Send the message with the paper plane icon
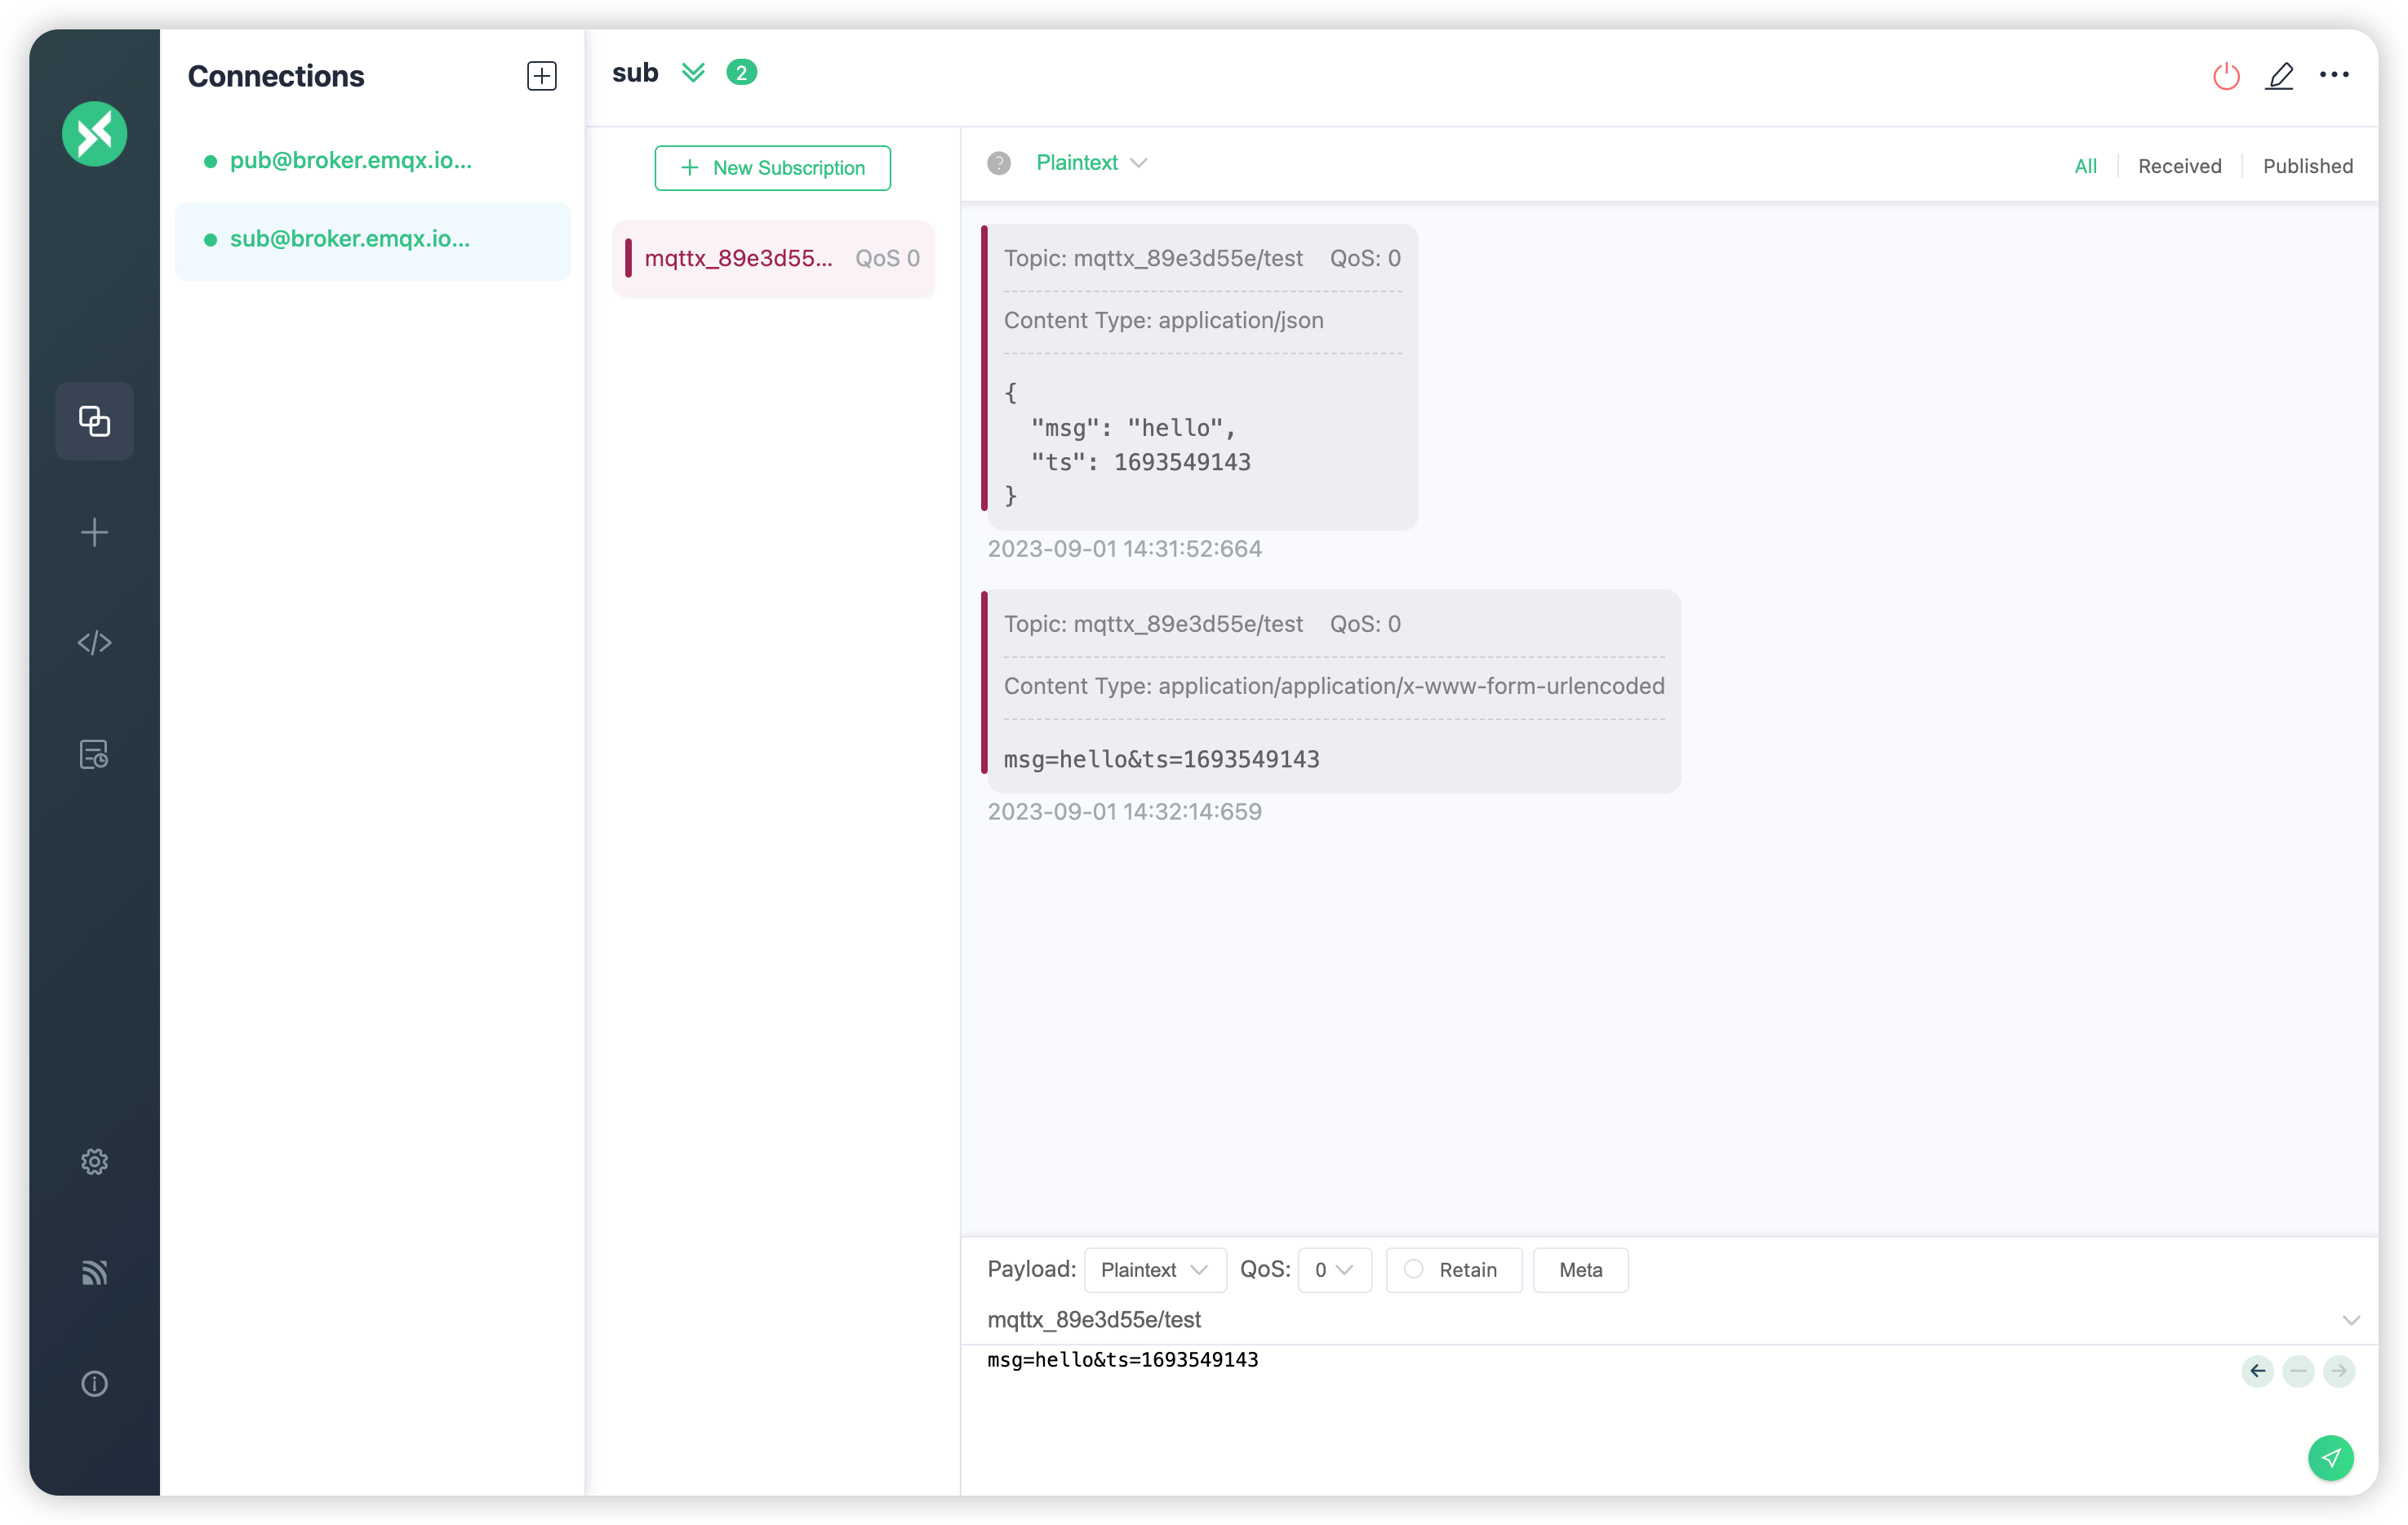Viewport: 2408px width, 1525px height. tap(2331, 1458)
